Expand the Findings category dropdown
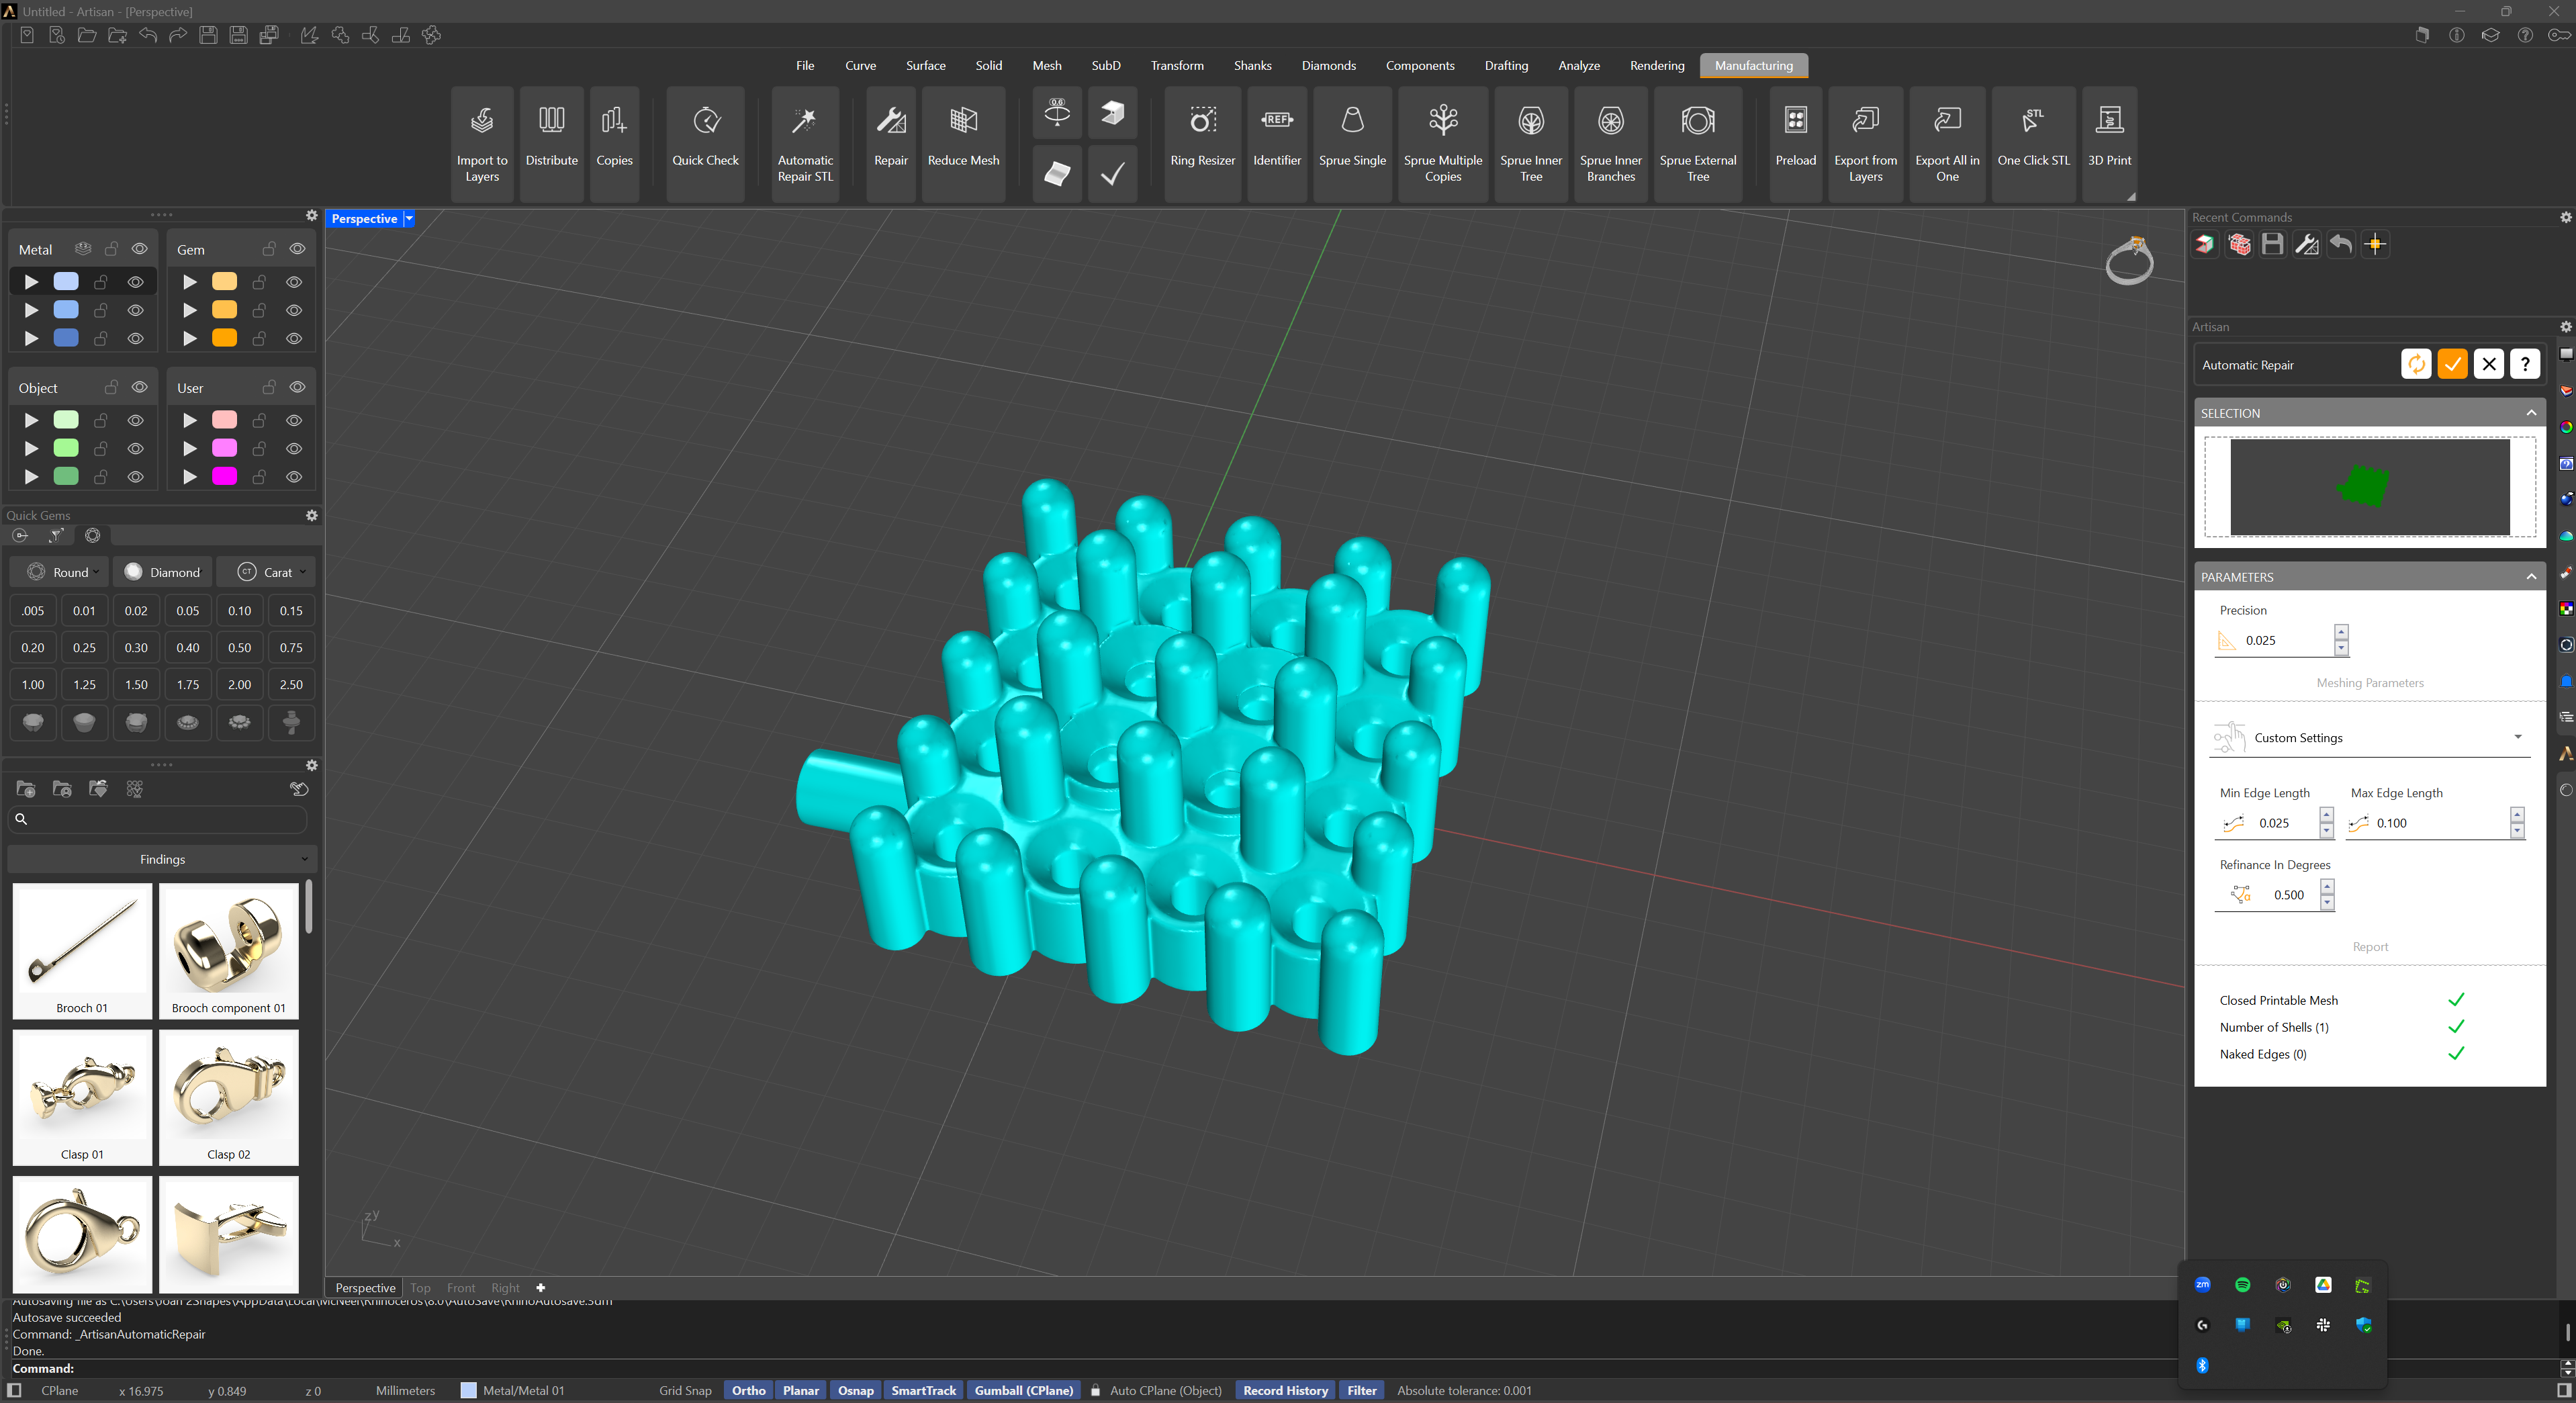Viewport: 2576px width, 1403px height. tap(162, 859)
